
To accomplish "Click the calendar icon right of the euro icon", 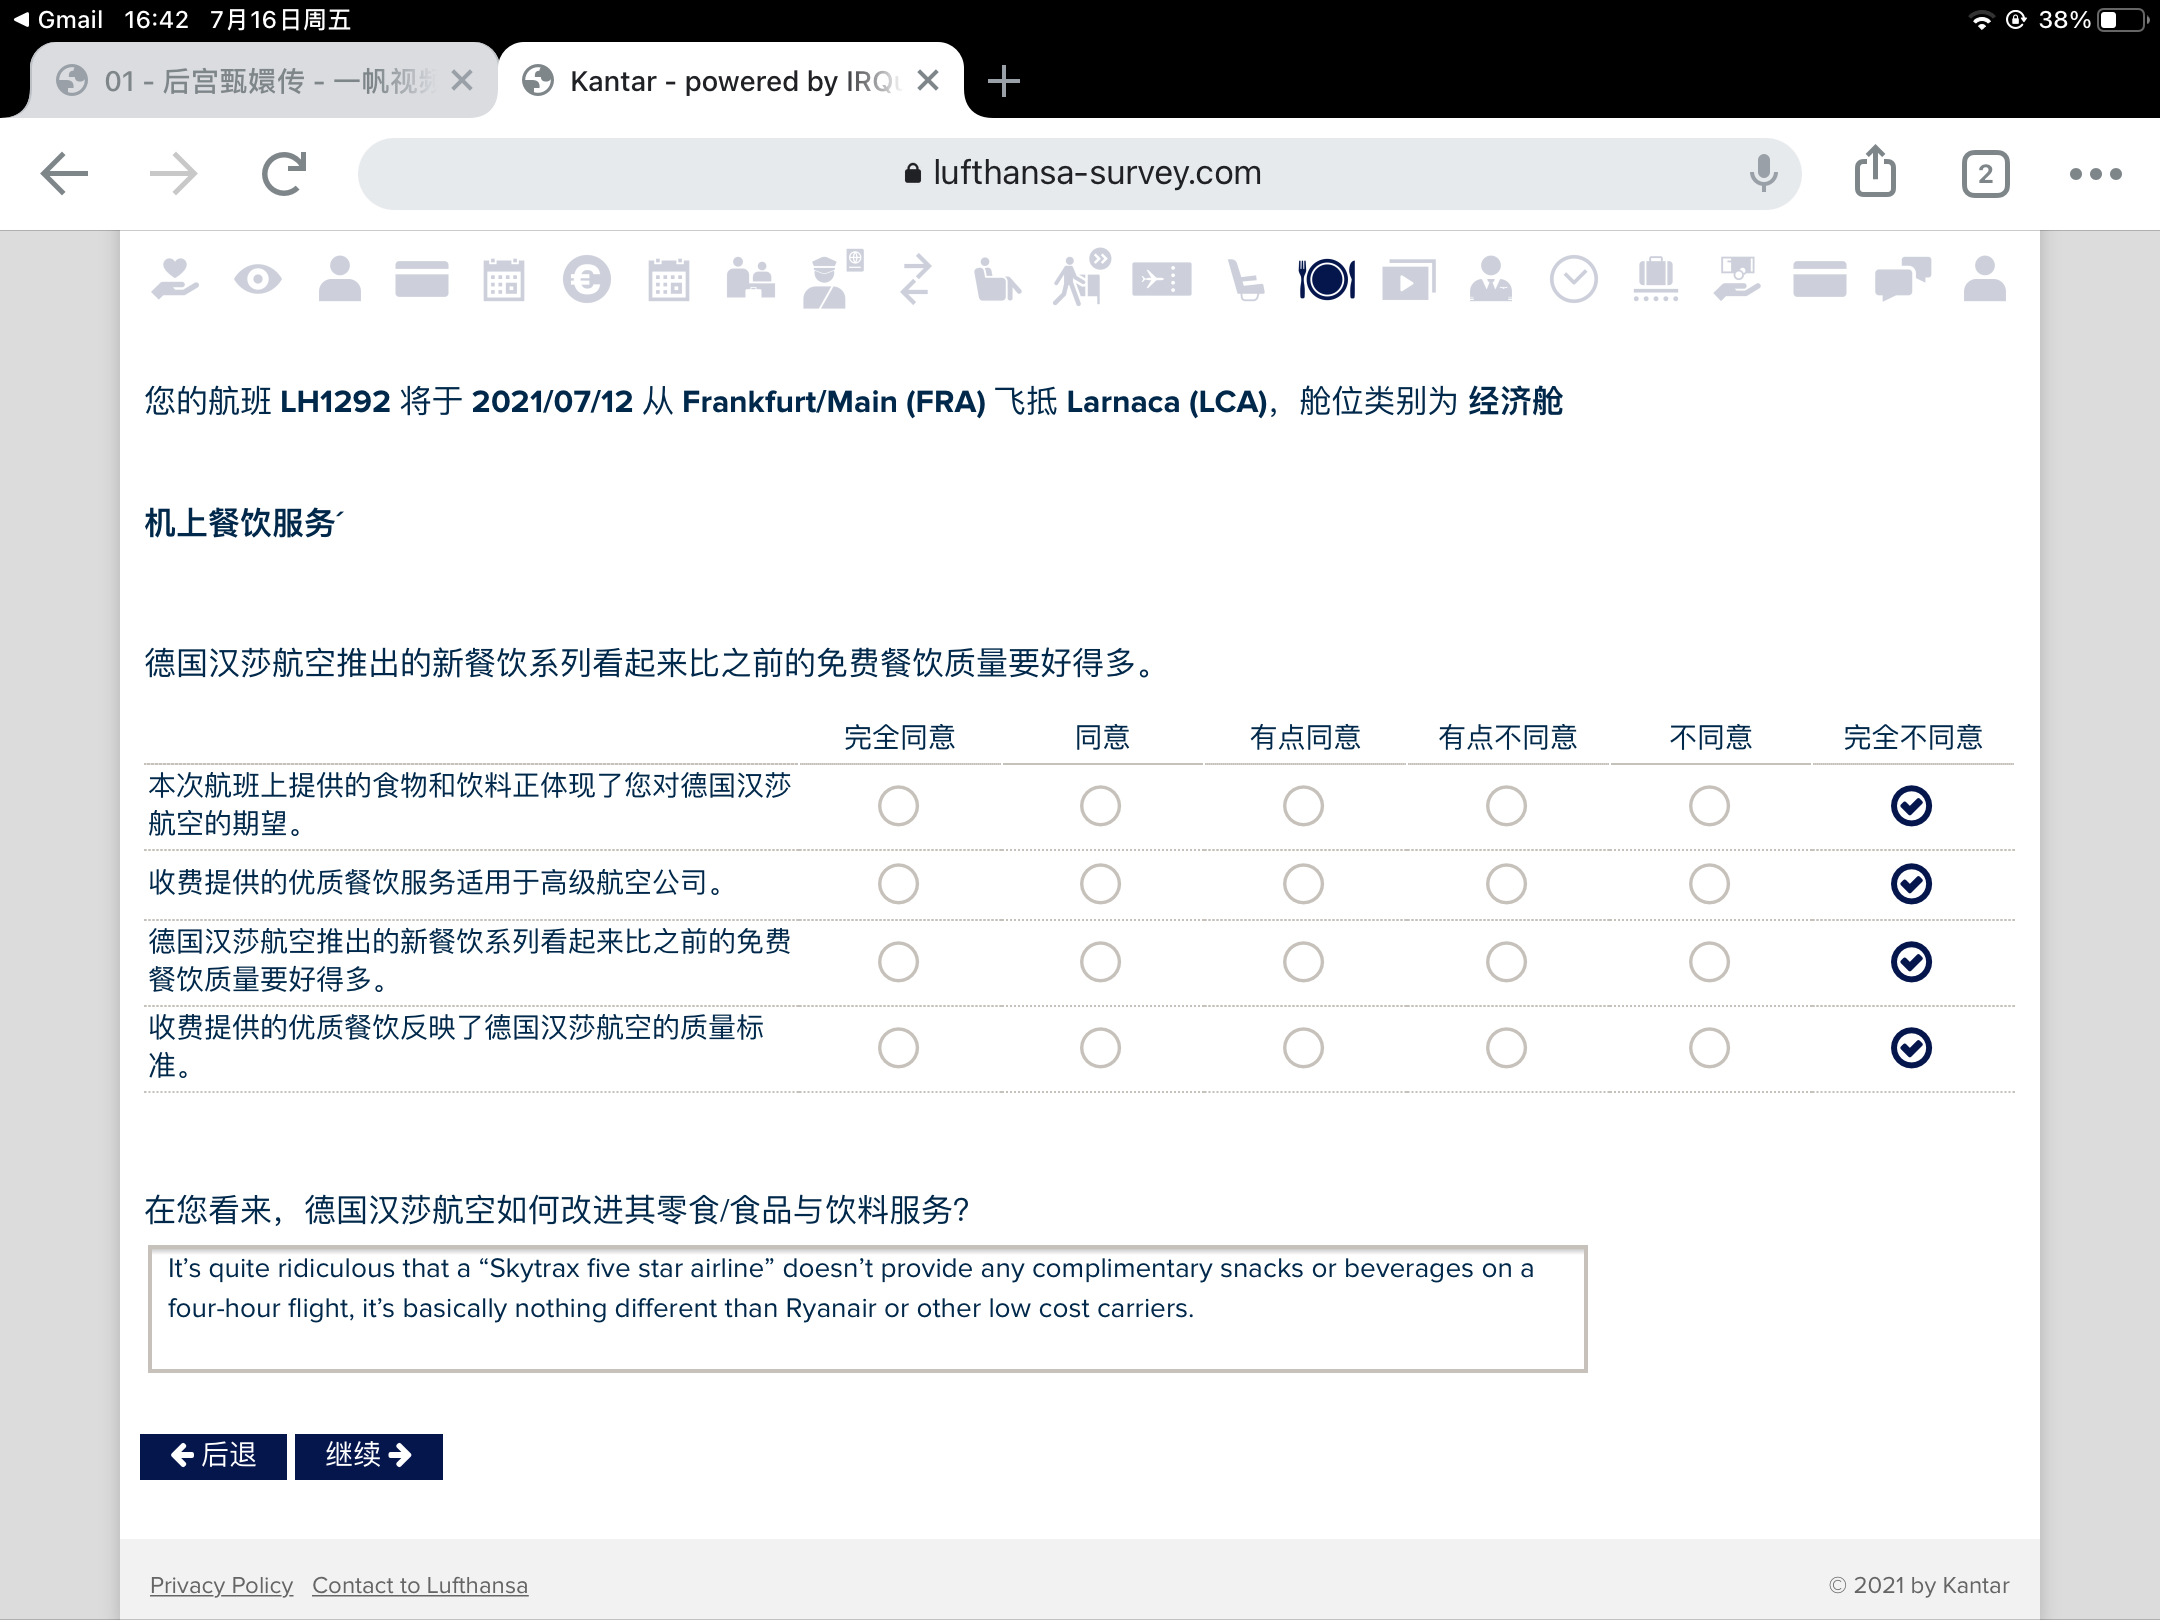I will 669,279.
